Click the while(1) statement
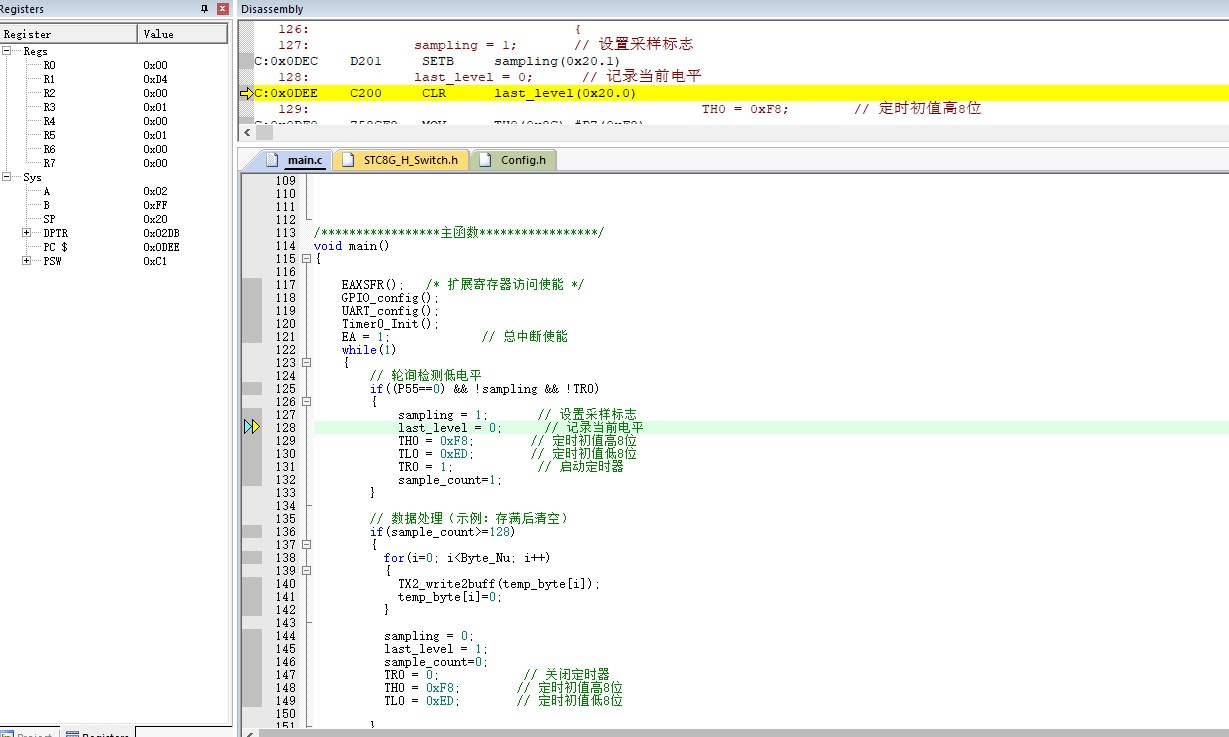This screenshot has width=1229, height=737. click(x=369, y=350)
